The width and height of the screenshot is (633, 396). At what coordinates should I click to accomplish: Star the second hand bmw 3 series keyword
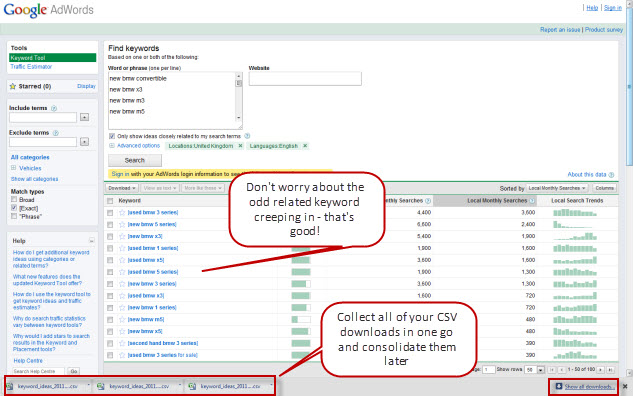[x=122, y=344]
